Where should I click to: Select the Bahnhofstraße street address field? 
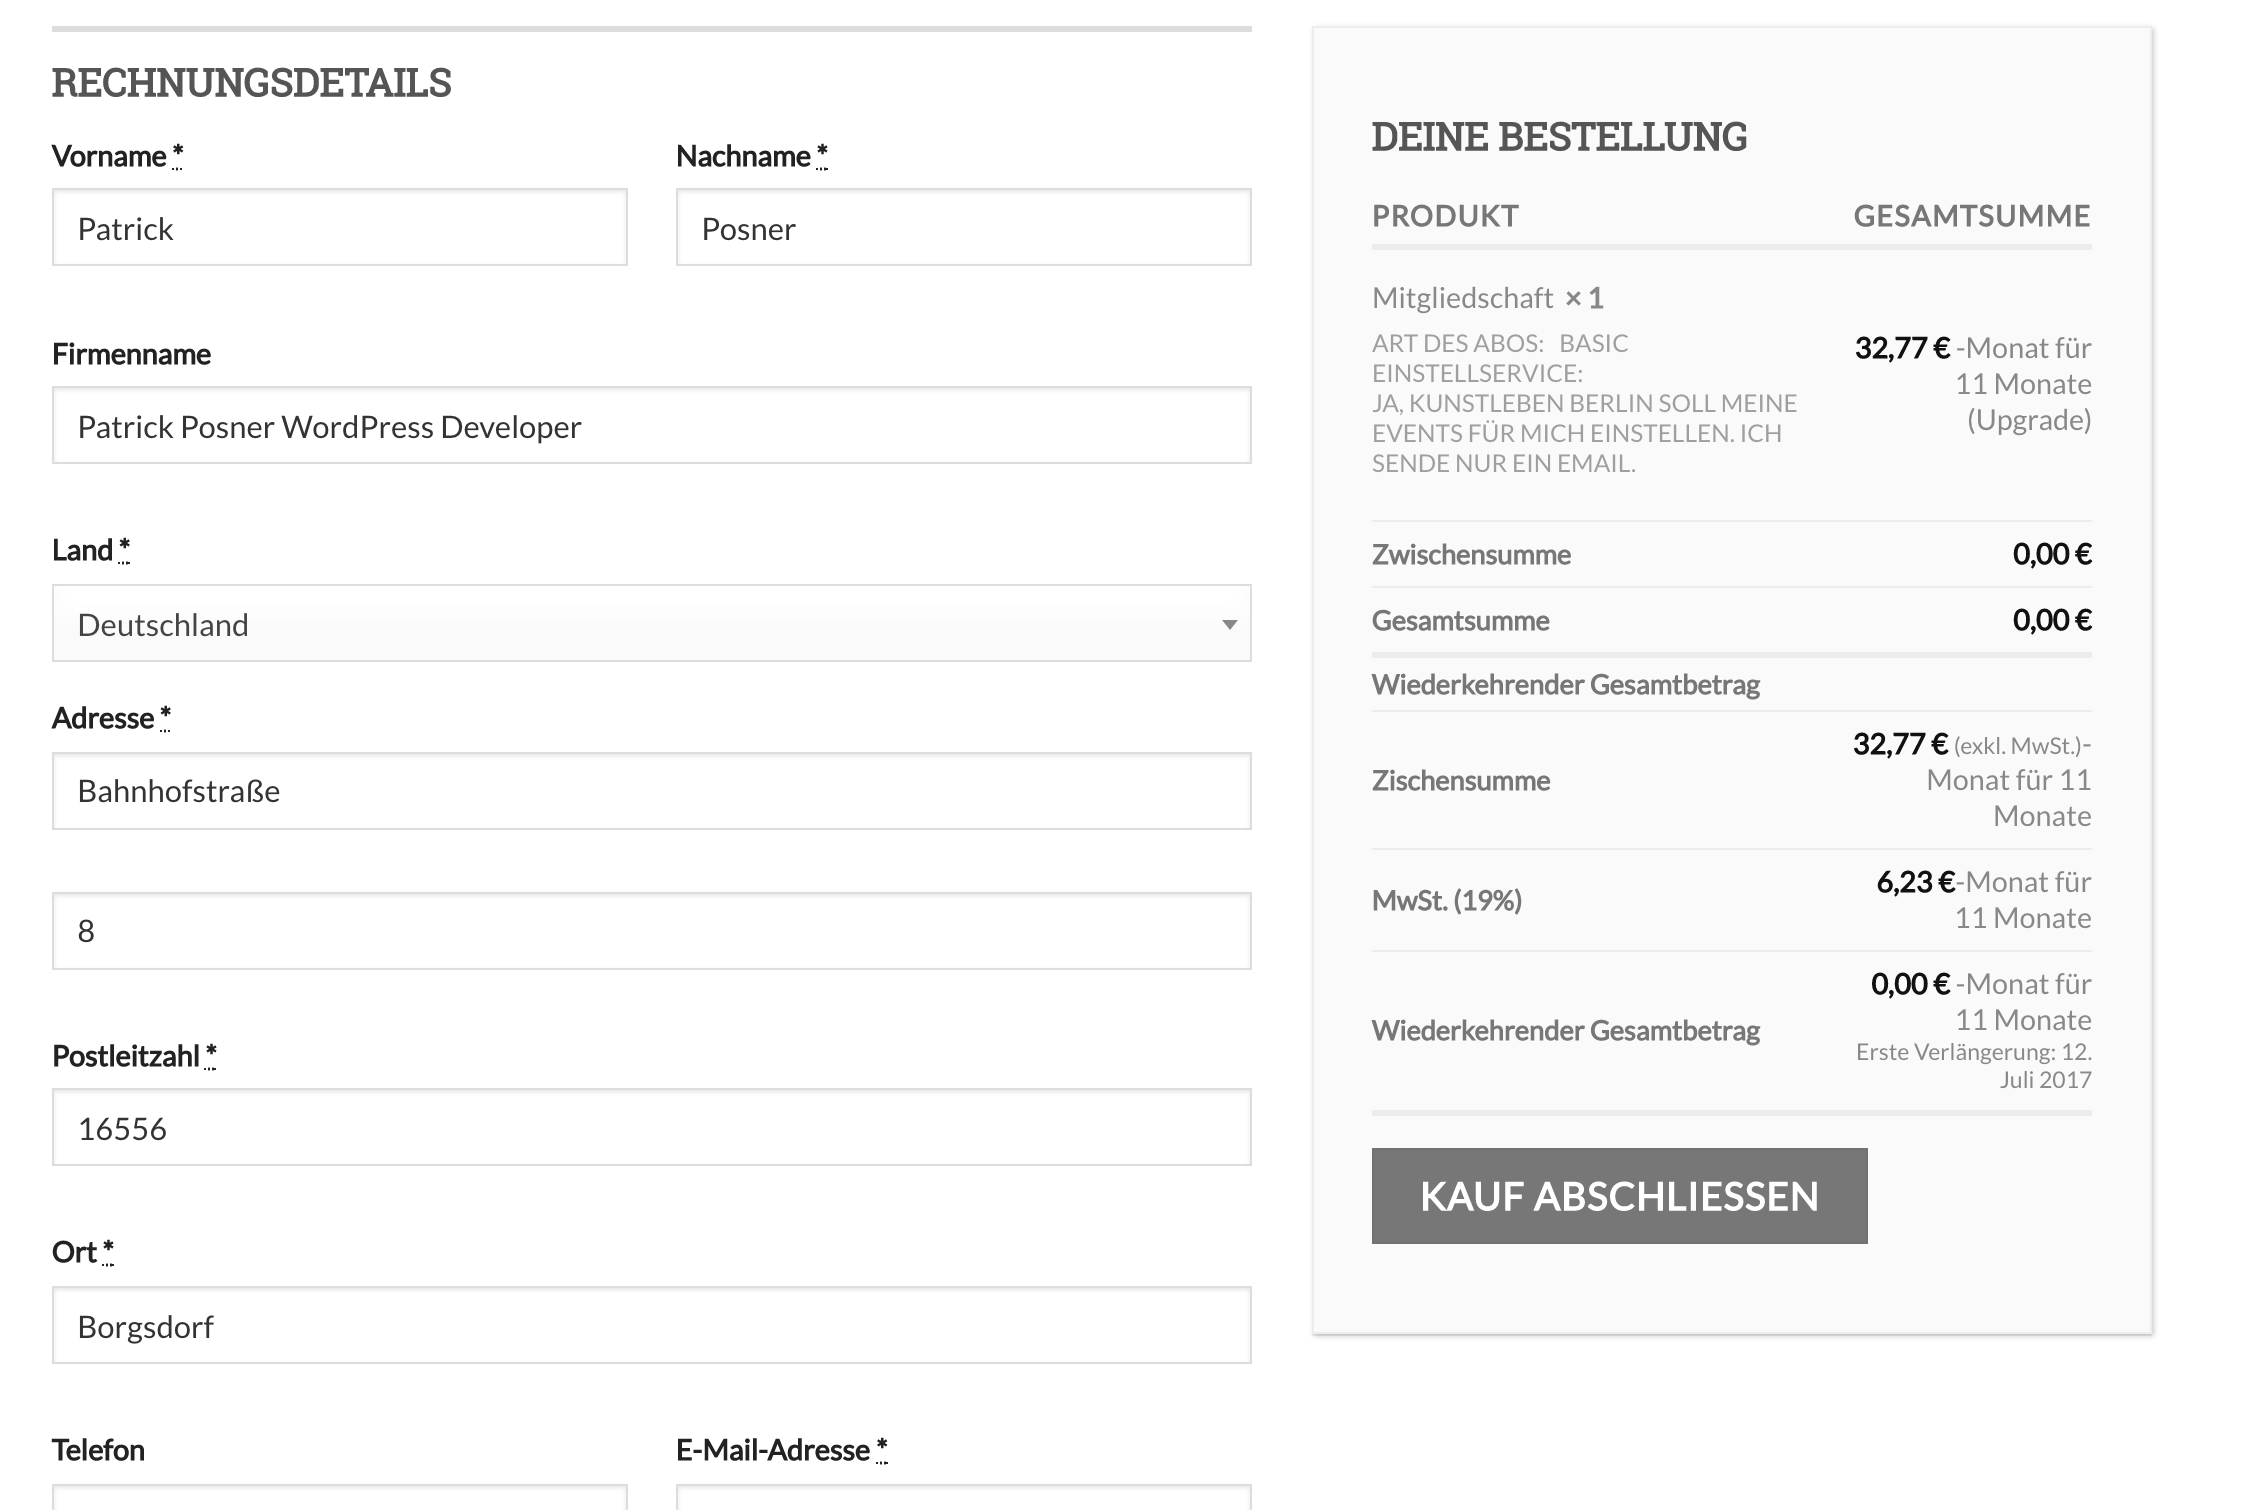tap(651, 791)
